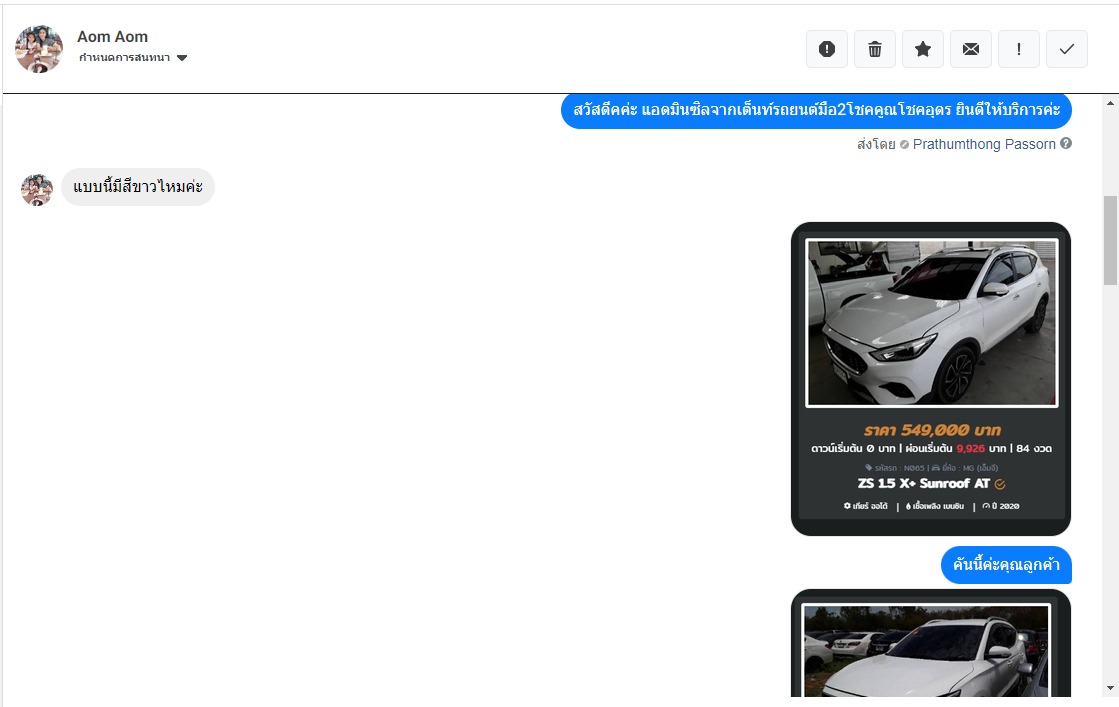Screen dimensions: 1119x707
Task: Open the กำหนดการสนทนา dropdown arrow
Action: click(182, 58)
